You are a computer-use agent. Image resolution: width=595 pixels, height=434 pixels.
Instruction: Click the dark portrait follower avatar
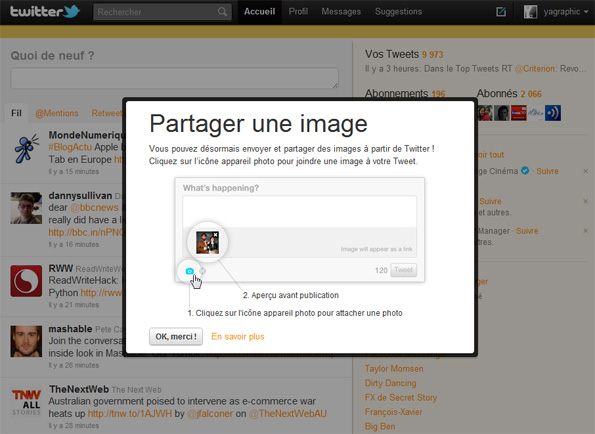[502, 113]
